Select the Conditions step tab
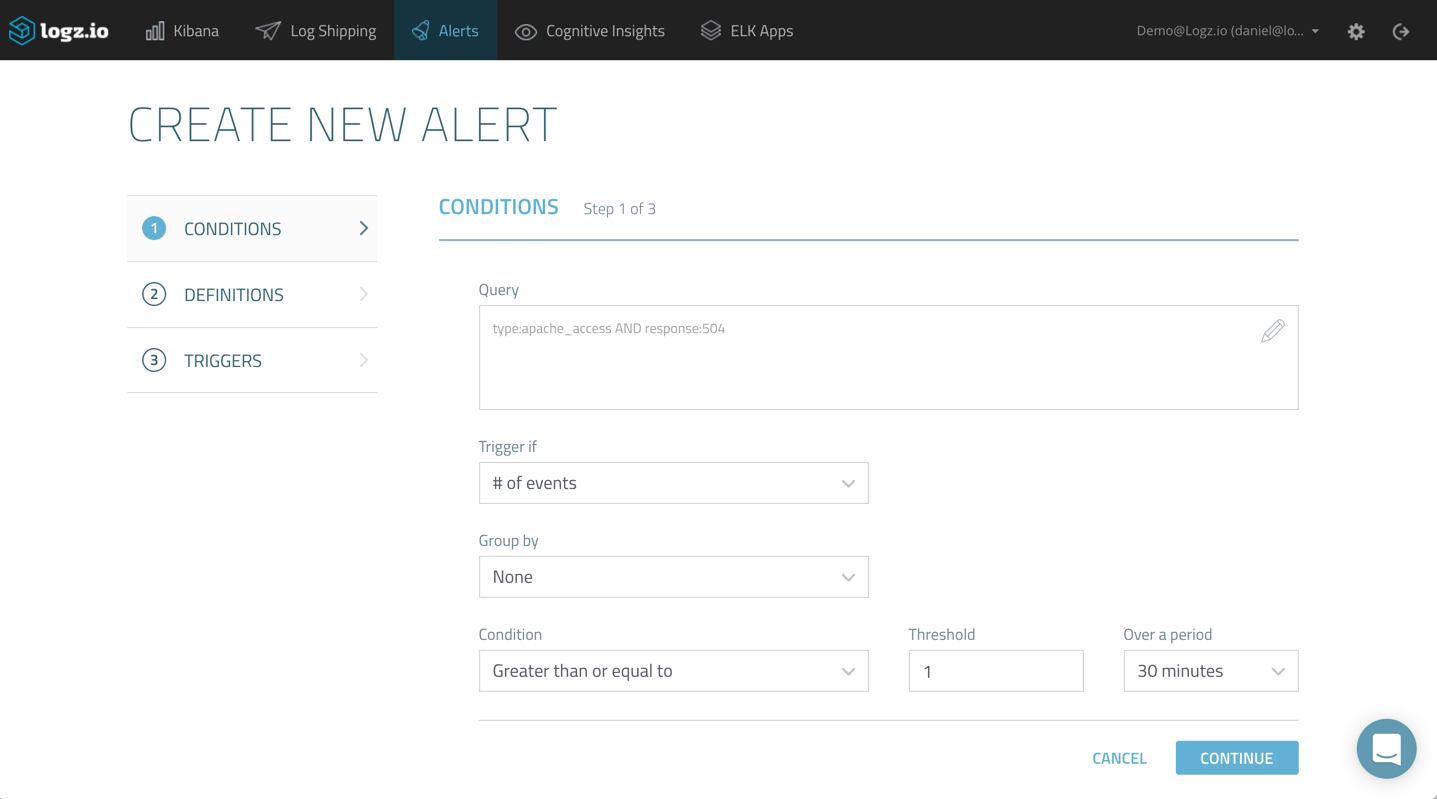Viewport: 1437px width, 799px height. point(252,229)
